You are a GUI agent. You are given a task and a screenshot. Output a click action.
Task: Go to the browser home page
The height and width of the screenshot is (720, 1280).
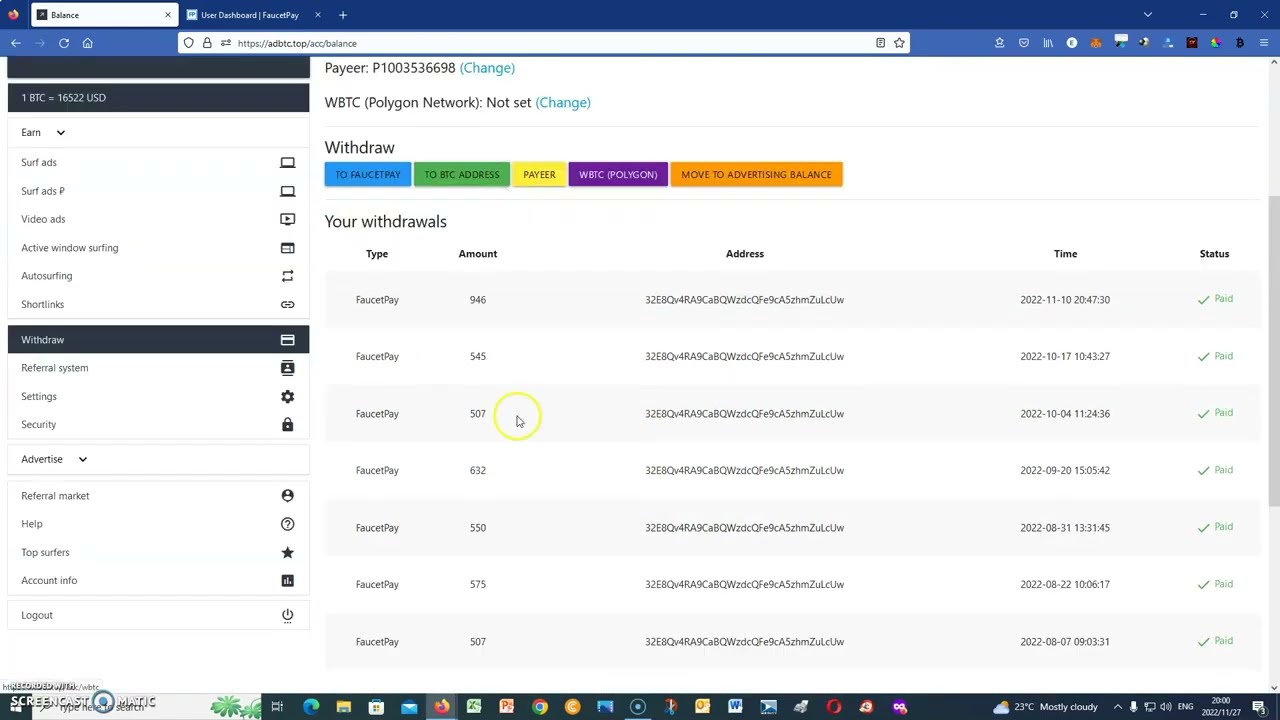tap(87, 43)
